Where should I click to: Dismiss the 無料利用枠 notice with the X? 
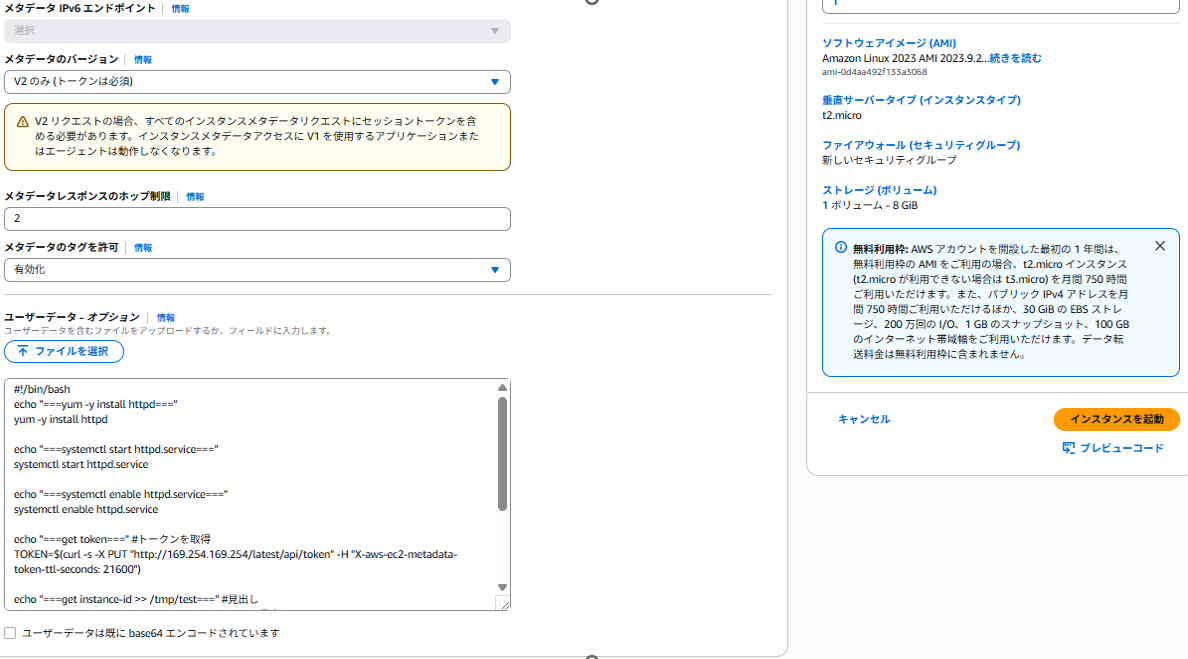[x=1159, y=245]
